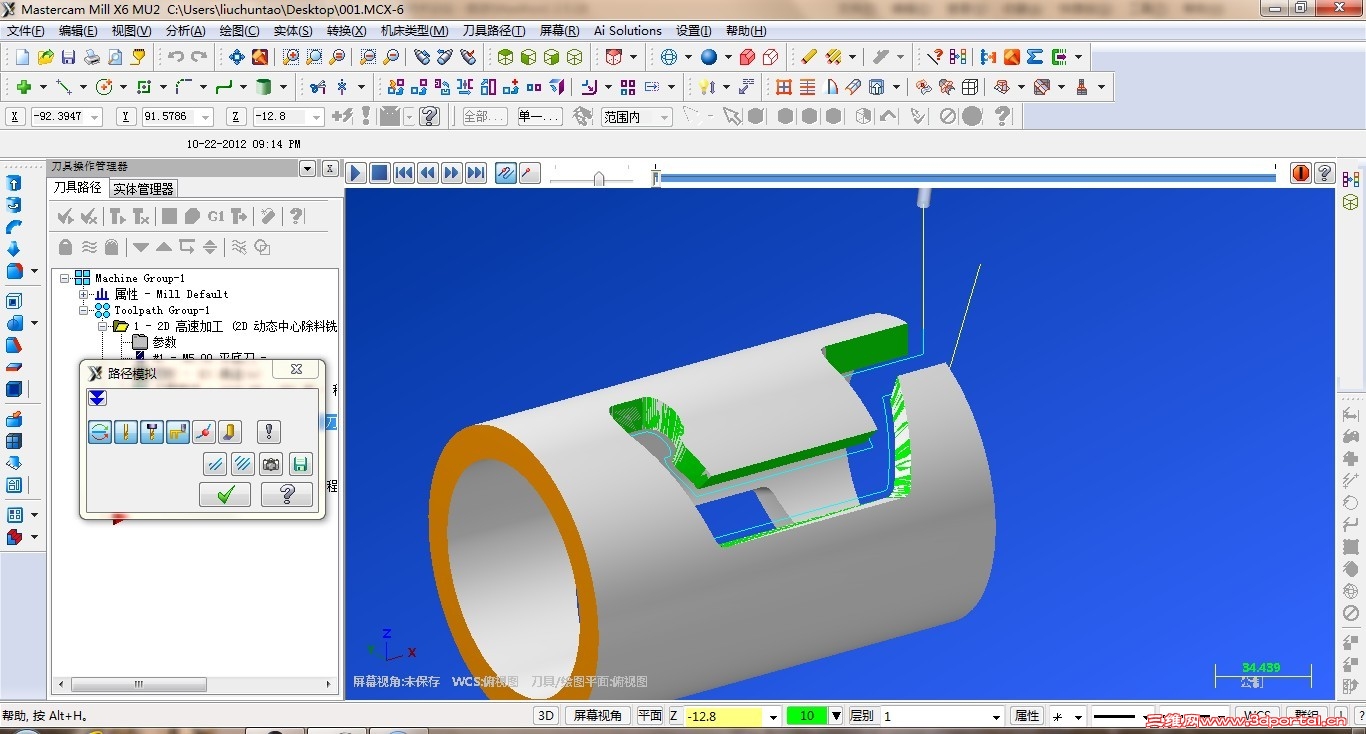Select the 刀具路径 tab
This screenshot has width=1366, height=734.
[x=78, y=188]
